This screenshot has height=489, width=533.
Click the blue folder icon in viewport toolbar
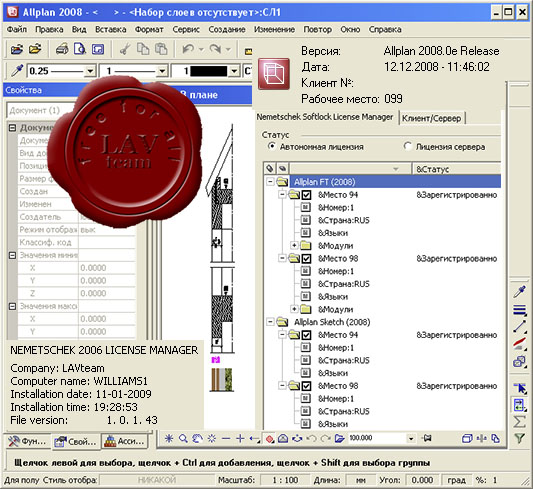(x=339, y=438)
